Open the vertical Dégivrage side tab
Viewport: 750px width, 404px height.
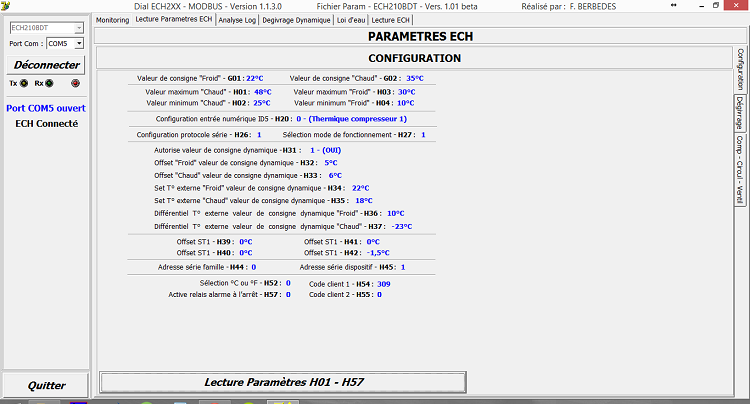(x=741, y=114)
